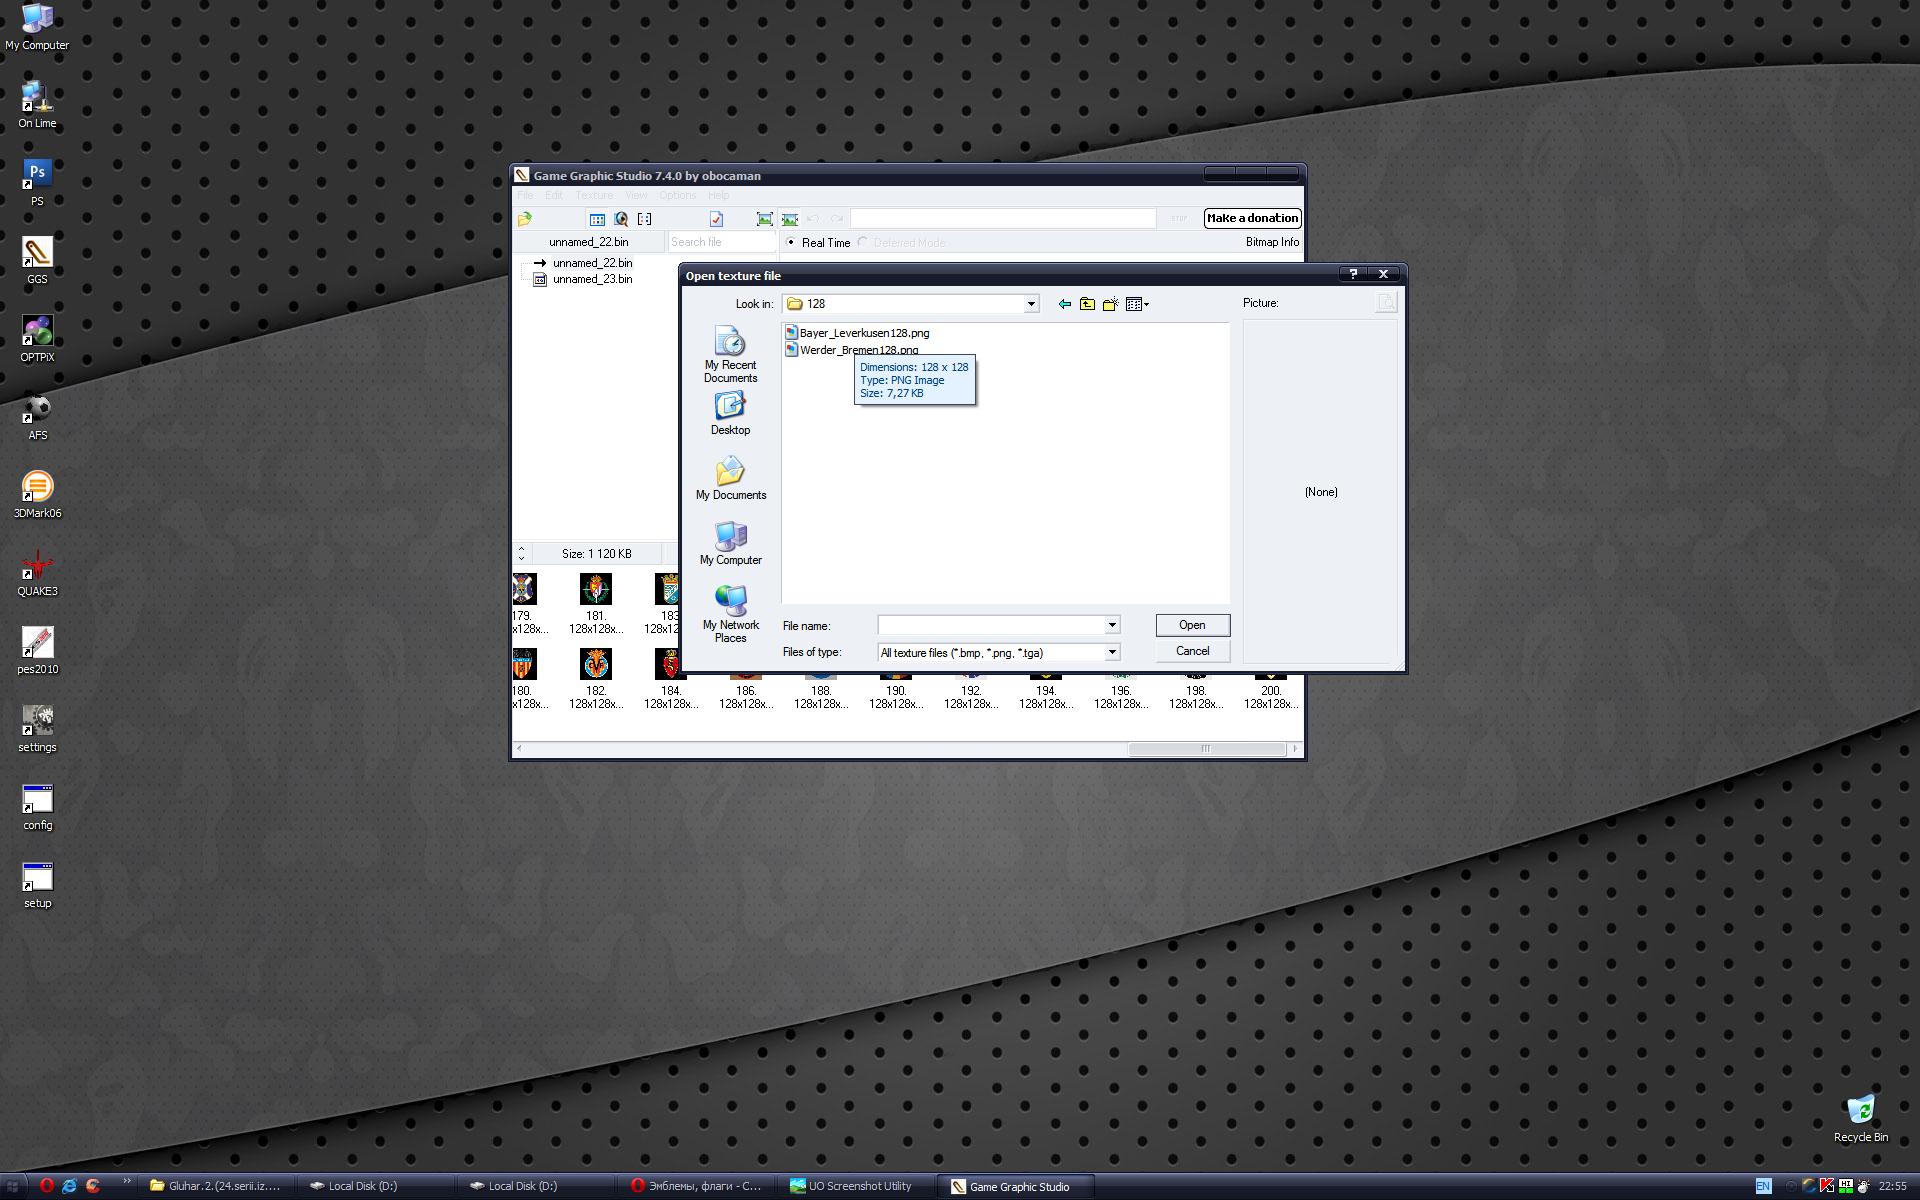Click the dialog's question mark help button
The width and height of the screenshot is (1920, 1200).
pyautogui.click(x=1353, y=274)
